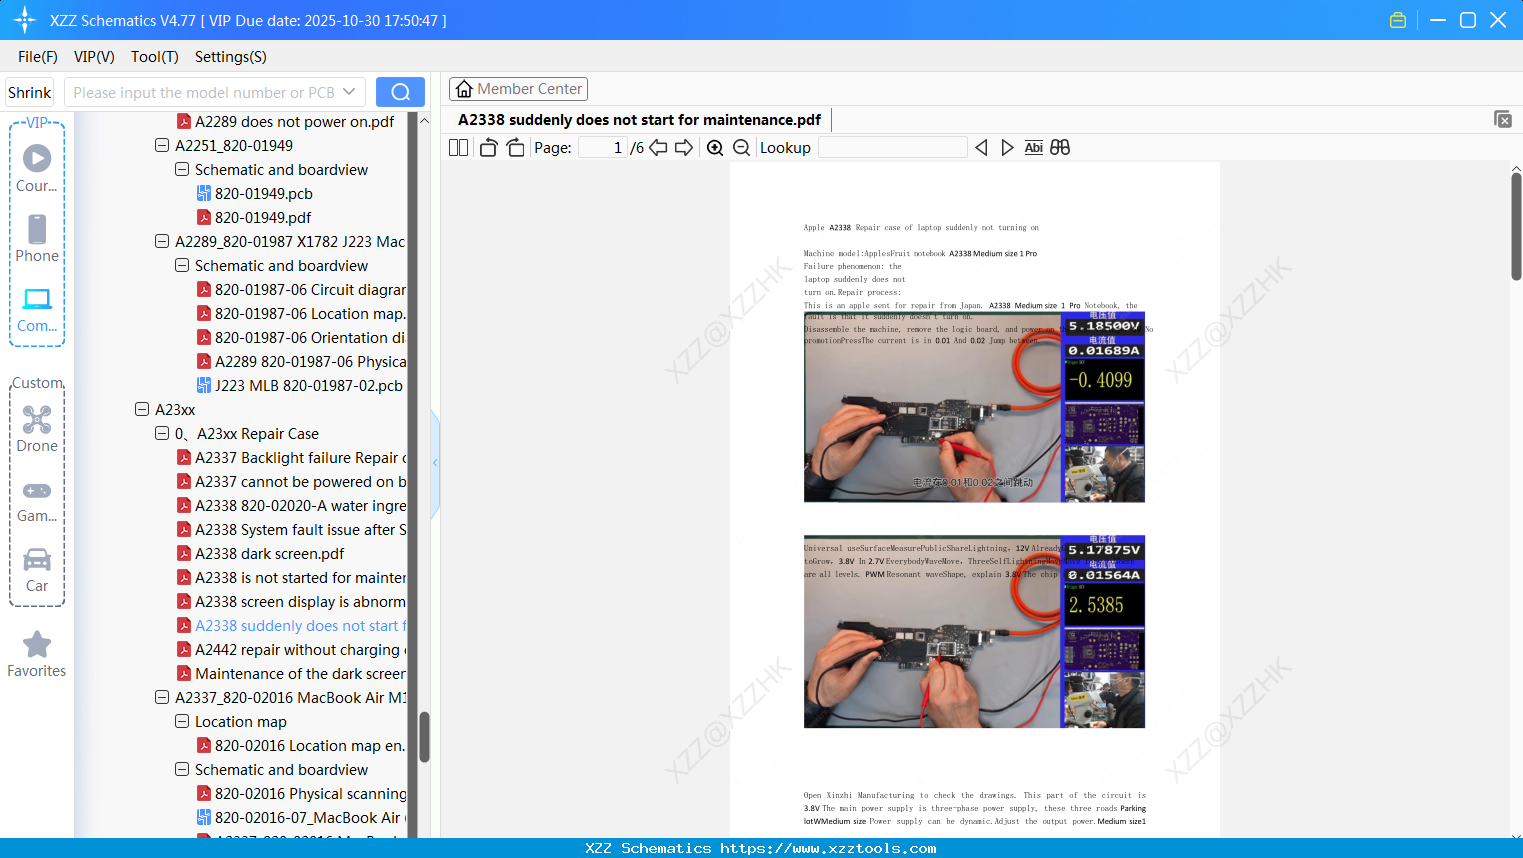The height and width of the screenshot is (858, 1523).
Task: Zoom in on the PDF document
Action: point(715,148)
